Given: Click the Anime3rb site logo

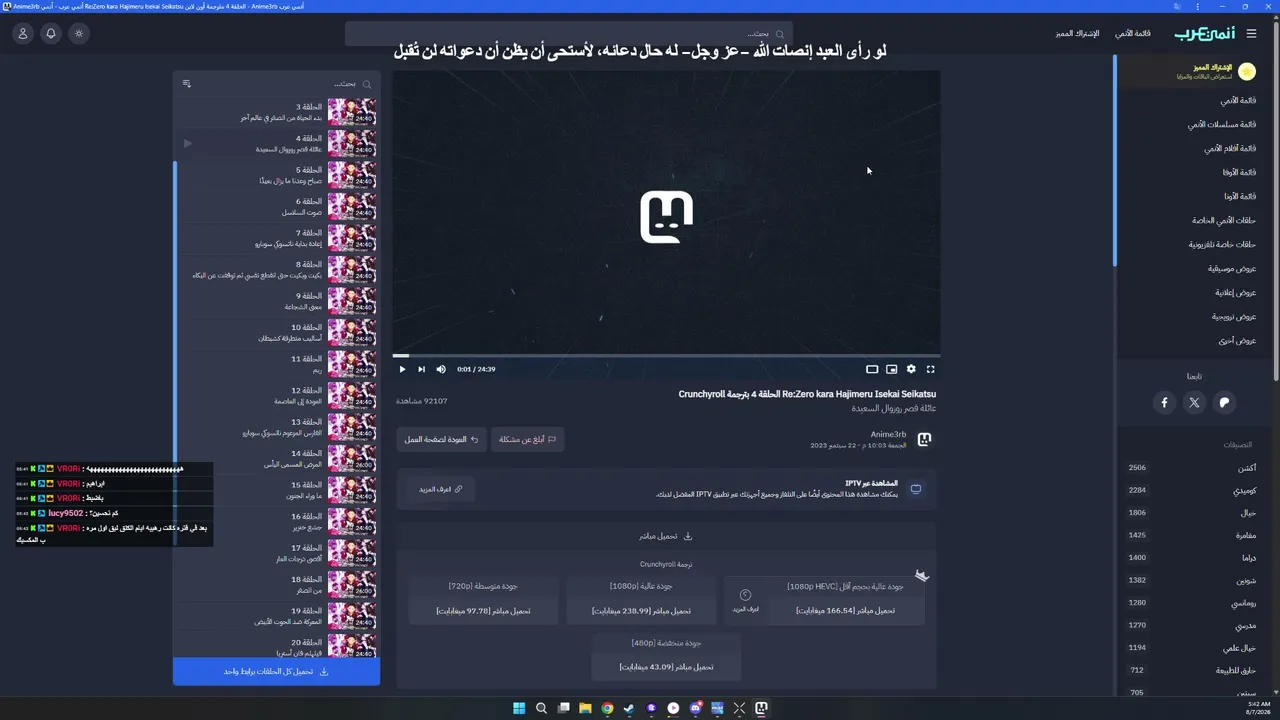Looking at the screenshot, I should 1203,33.
